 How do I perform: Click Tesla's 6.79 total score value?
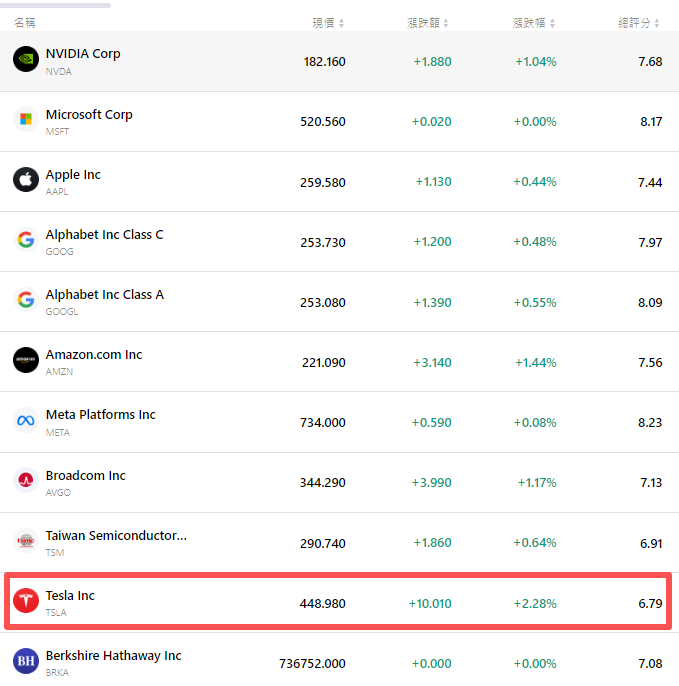coord(649,603)
